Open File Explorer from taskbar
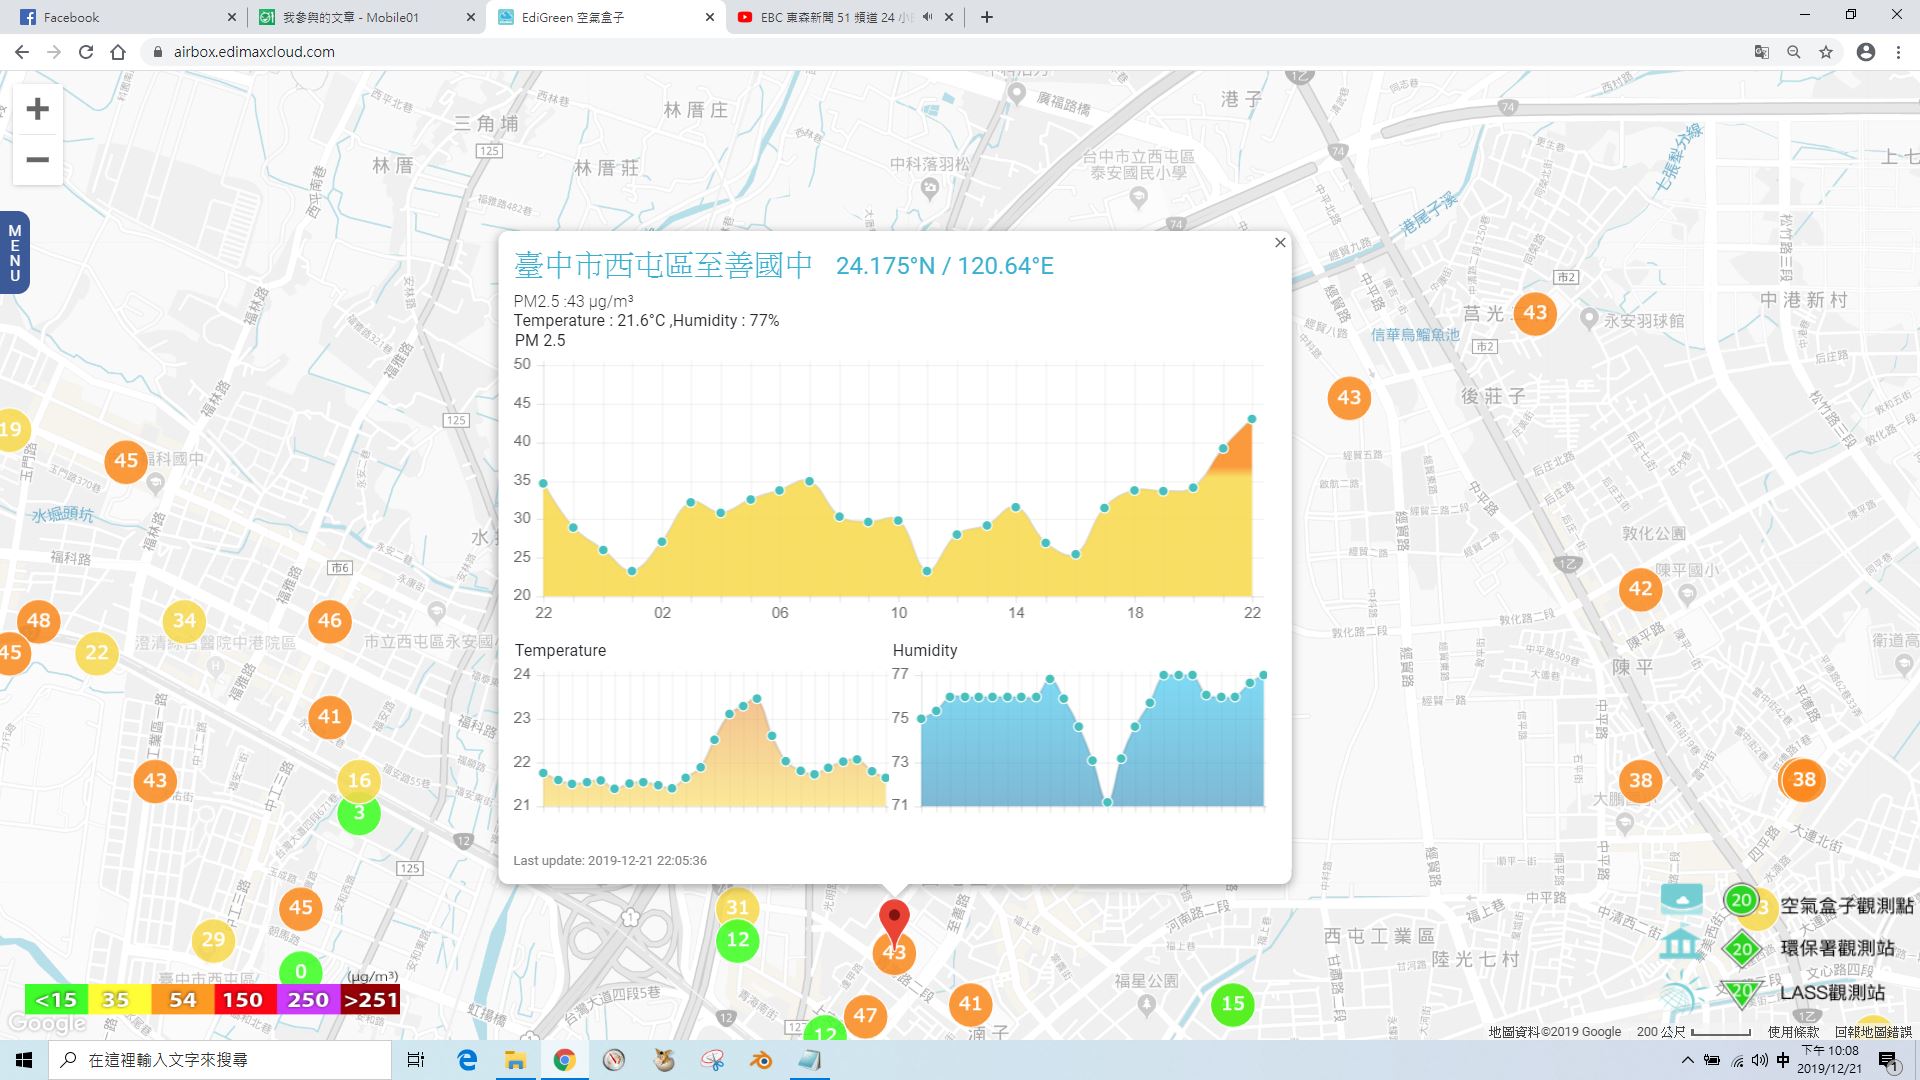Image resolution: width=1920 pixels, height=1080 pixels. click(x=515, y=1060)
